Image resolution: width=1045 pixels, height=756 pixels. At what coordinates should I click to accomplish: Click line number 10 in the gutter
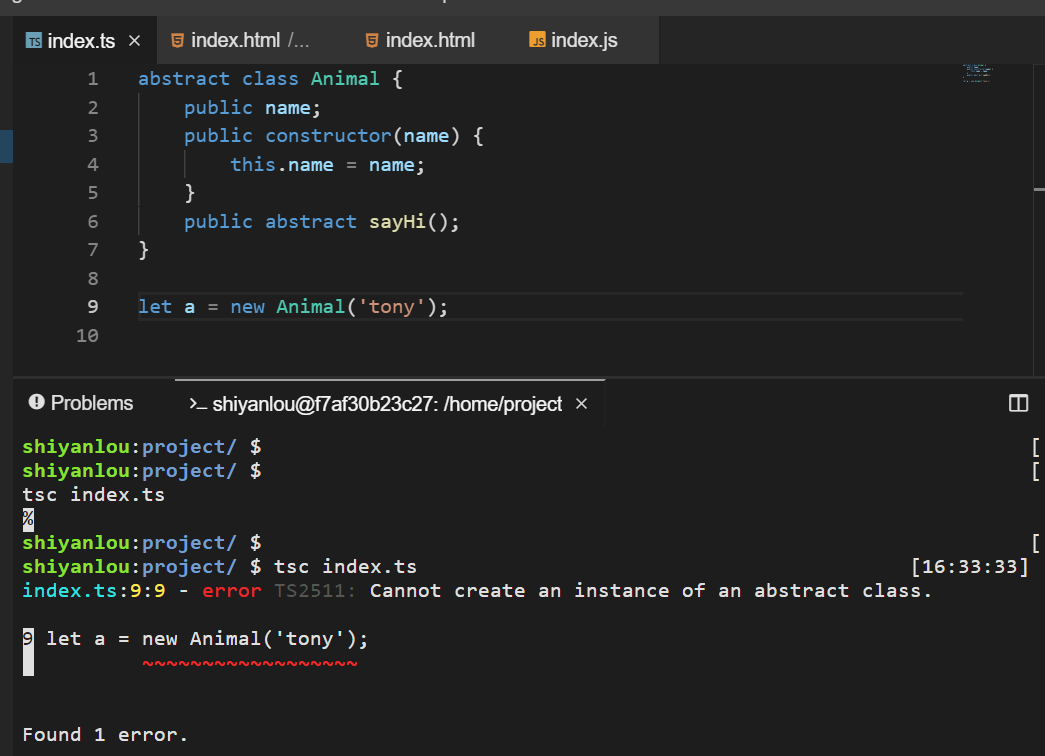click(x=87, y=335)
